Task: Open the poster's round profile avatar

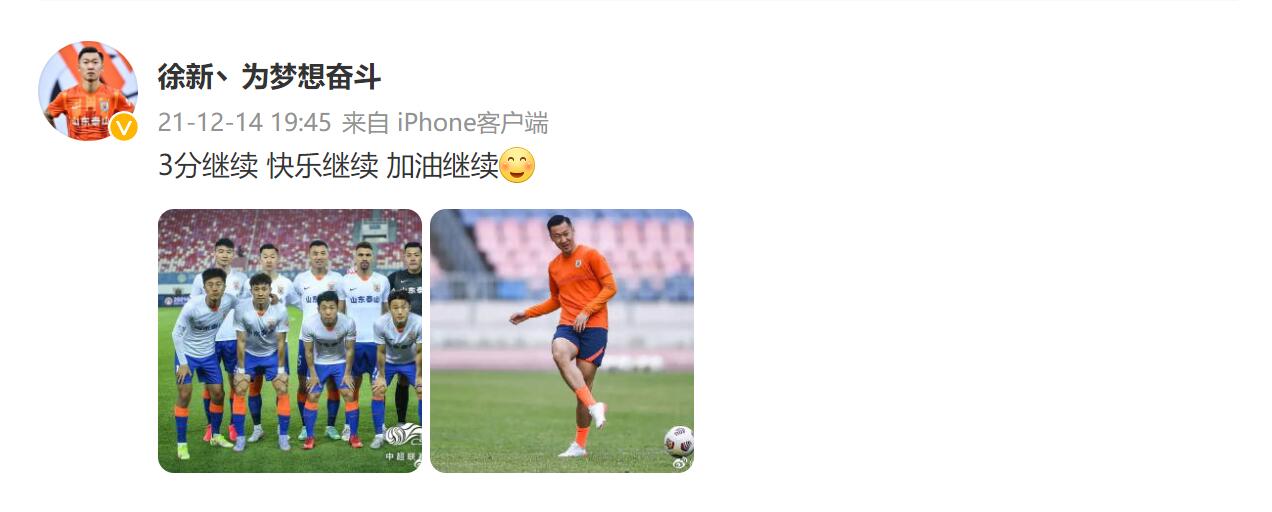Action: point(87,90)
